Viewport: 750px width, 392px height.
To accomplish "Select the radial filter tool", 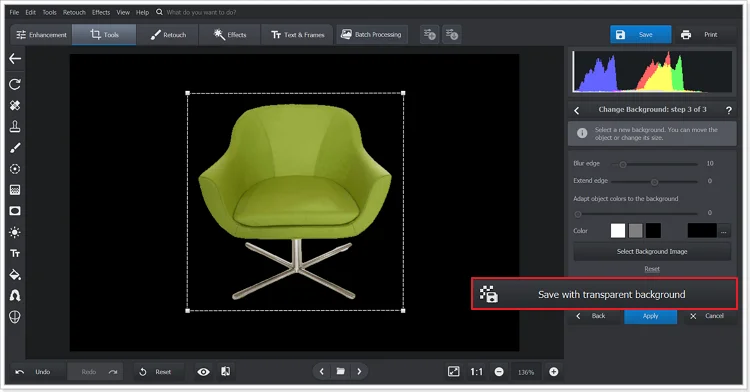I will pos(15,169).
